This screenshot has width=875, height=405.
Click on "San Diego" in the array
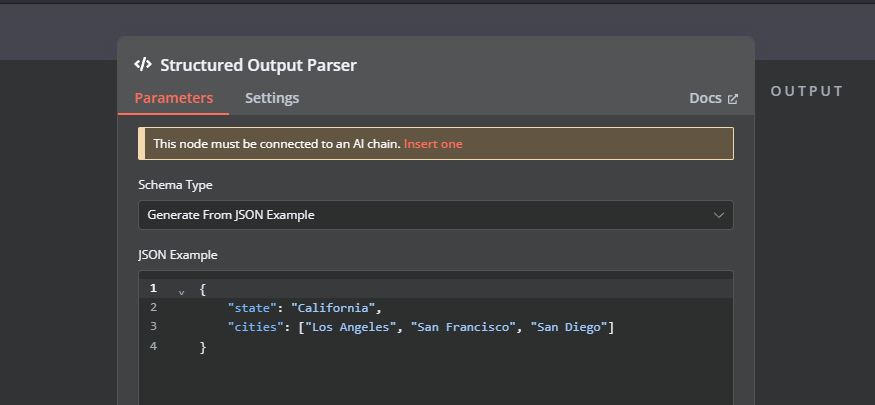pyautogui.click(x=569, y=327)
